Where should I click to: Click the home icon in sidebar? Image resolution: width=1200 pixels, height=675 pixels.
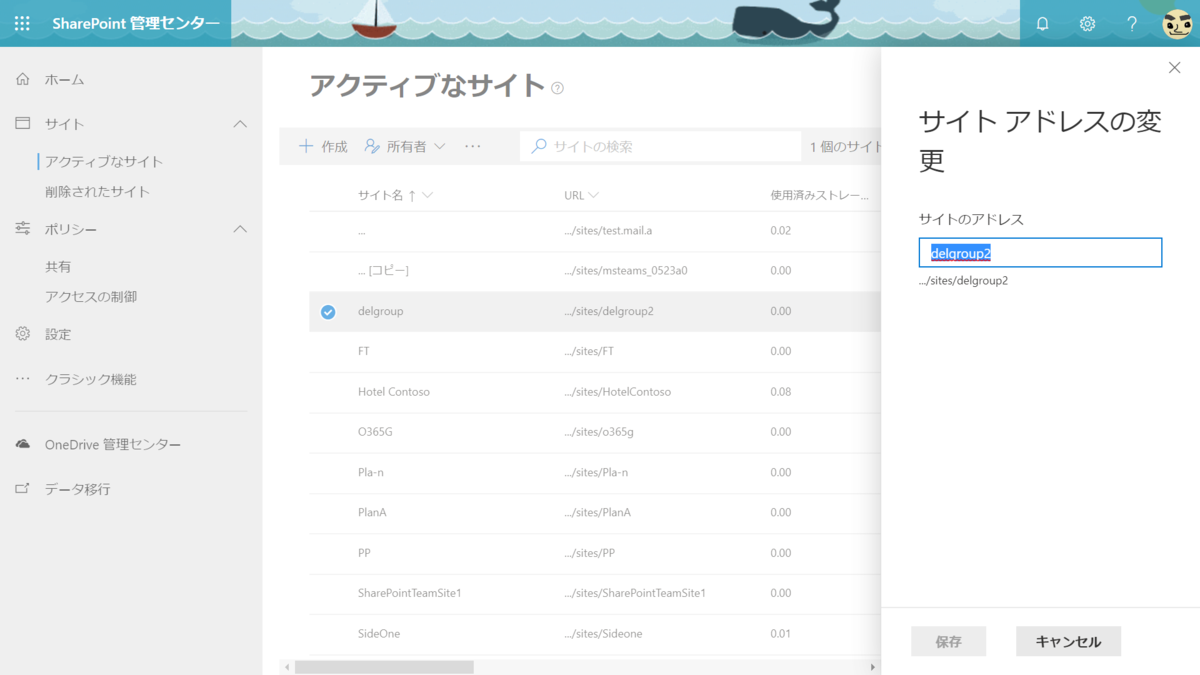click(22, 79)
